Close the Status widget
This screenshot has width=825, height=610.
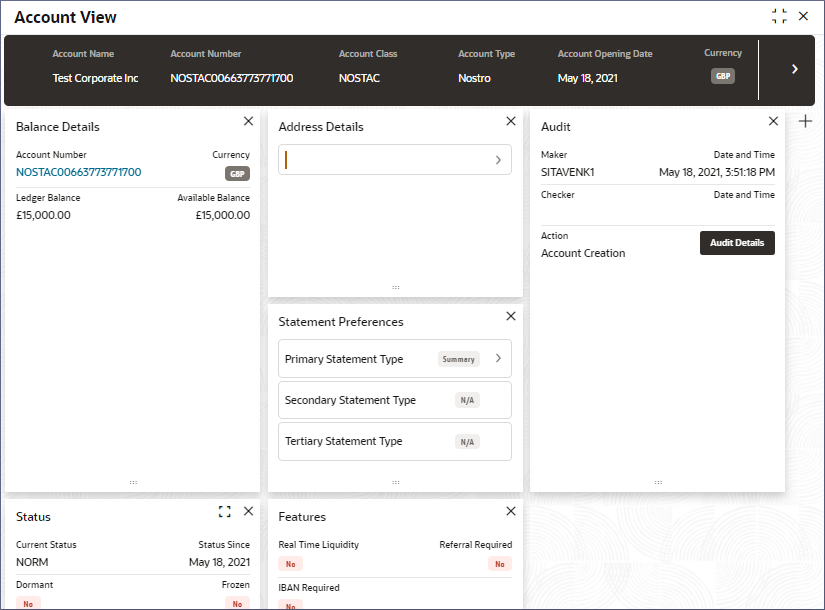pyautogui.click(x=248, y=511)
